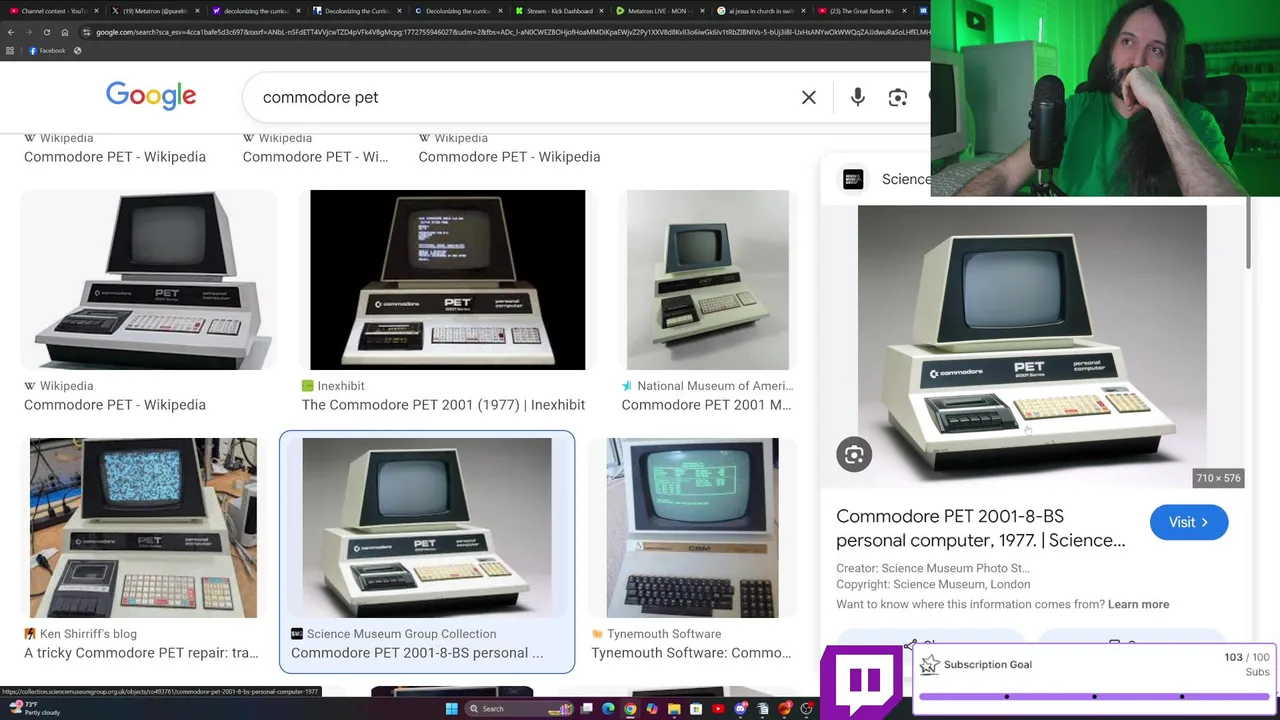Open the Commodore PET 2001-8-BS title link
This screenshot has width=1280, height=720.
pos(980,528)
